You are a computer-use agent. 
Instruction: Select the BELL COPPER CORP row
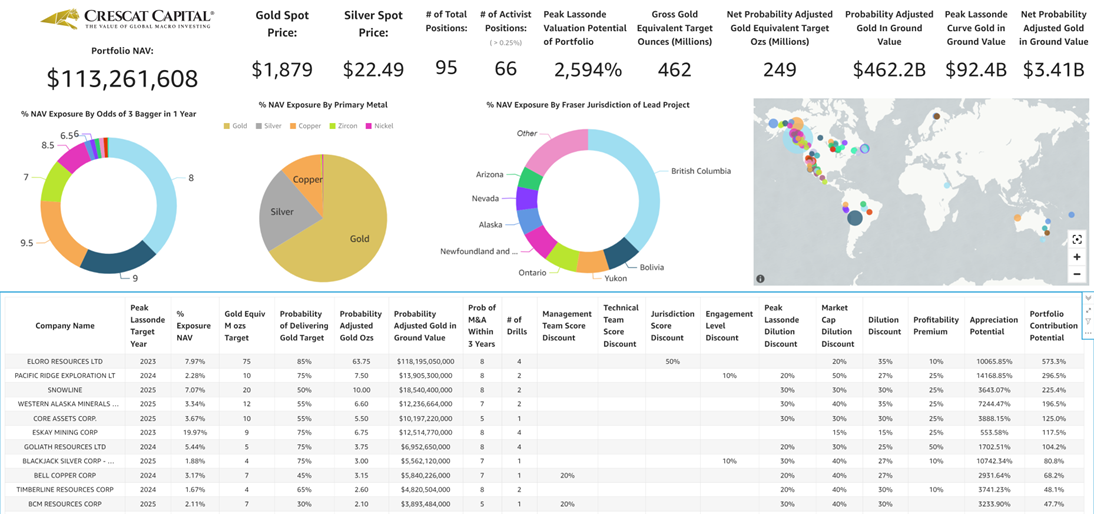pyautogui.click(x=544, y=475)
